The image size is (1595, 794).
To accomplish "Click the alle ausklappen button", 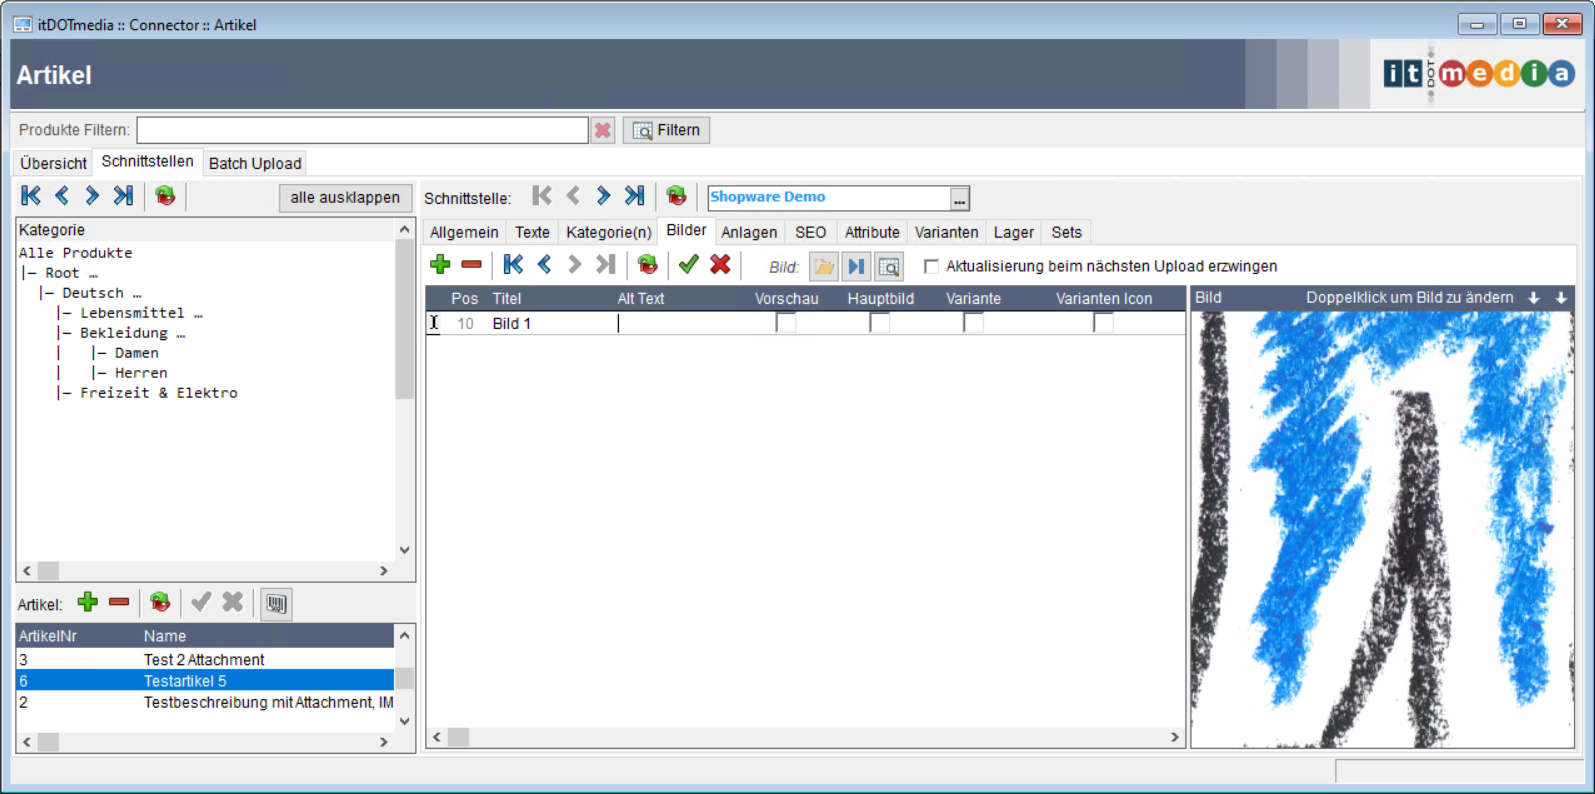I will [x=345, y=198].
